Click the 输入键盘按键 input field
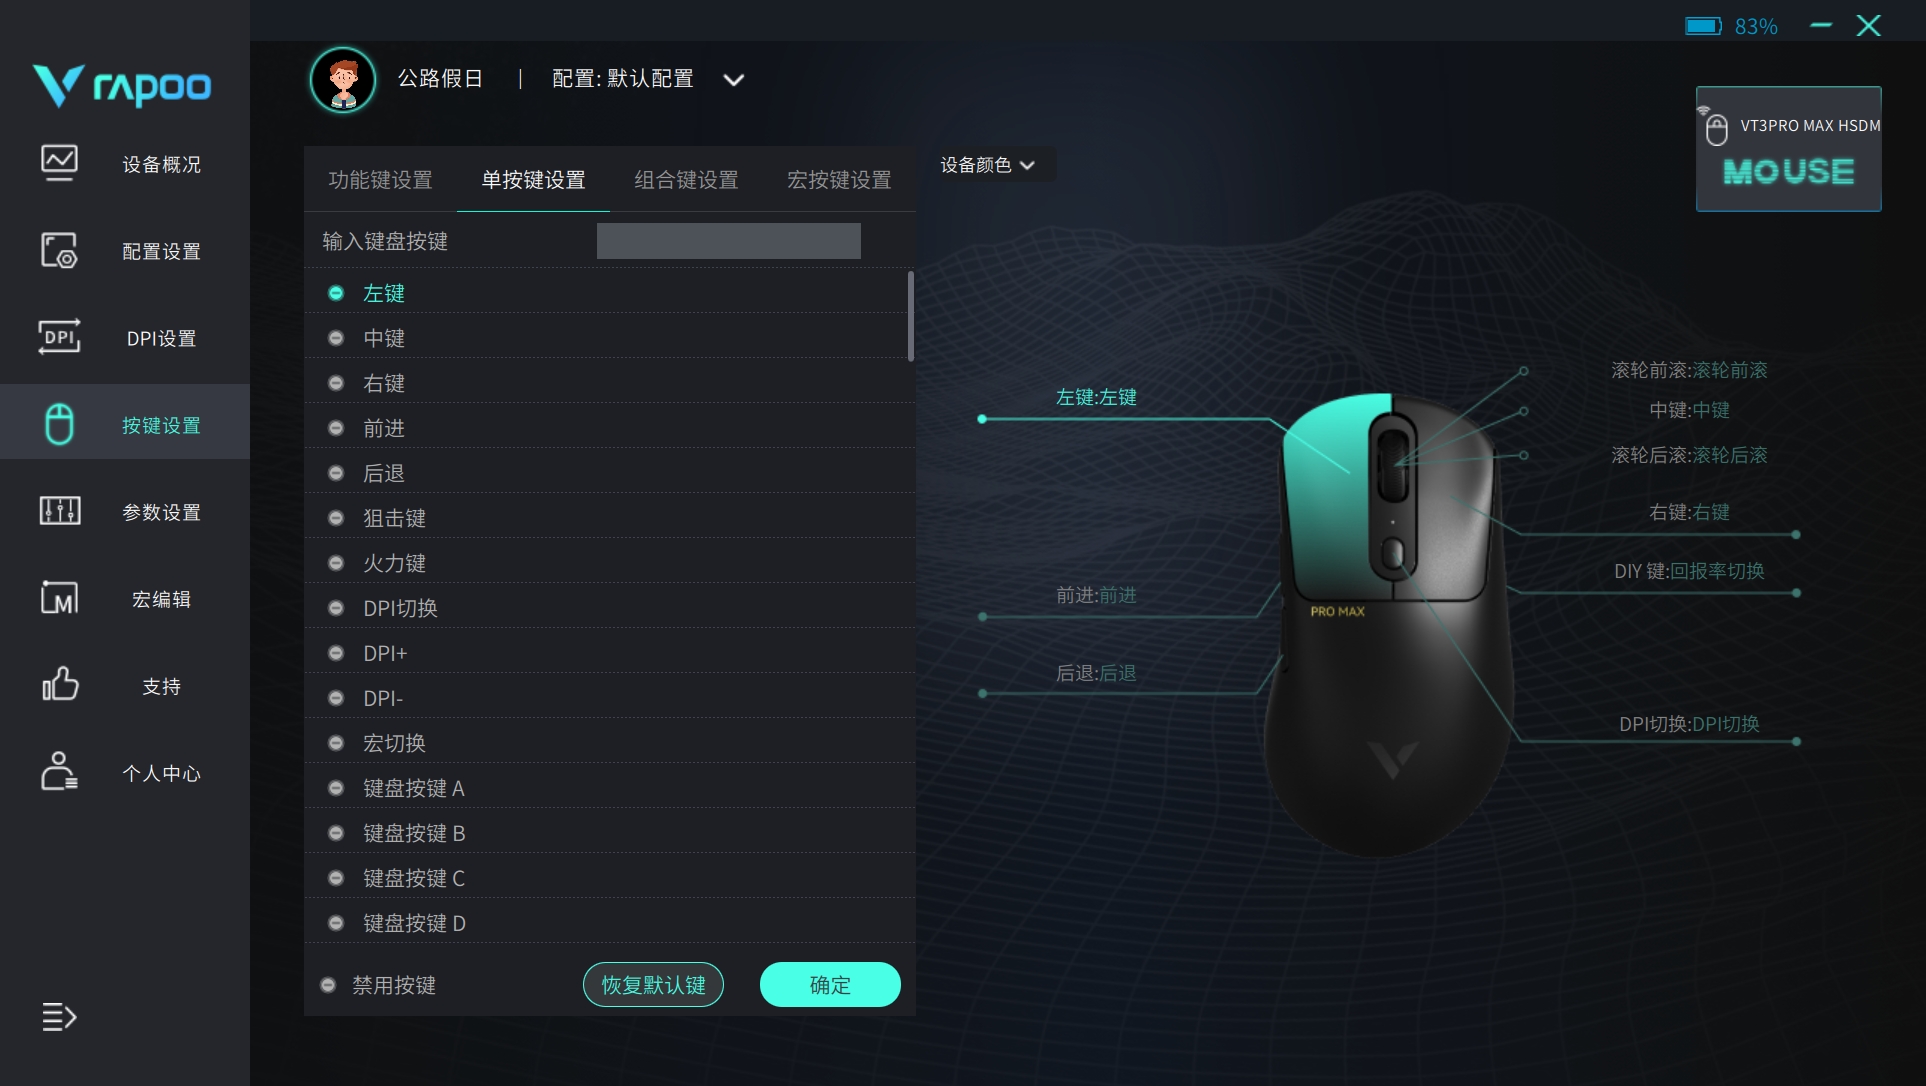 point(728,241)
